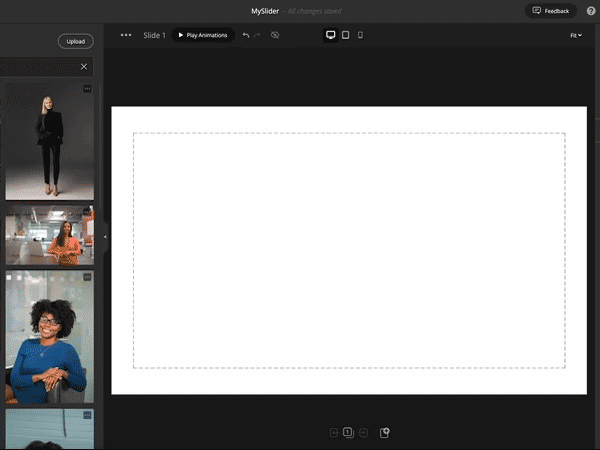600x450 pixels.
Task: Open options menu on the woman in black suit image
Action: (87, 89)
